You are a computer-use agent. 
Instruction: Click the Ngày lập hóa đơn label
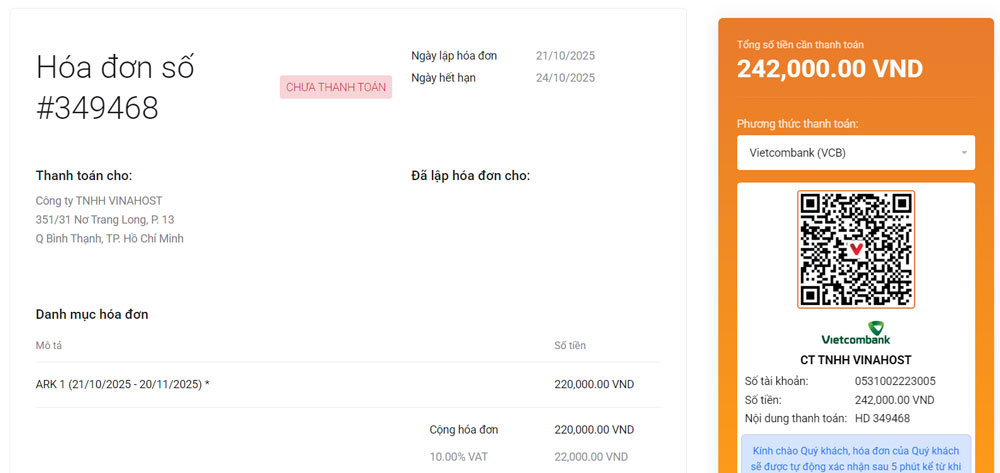tap(454, 56)
